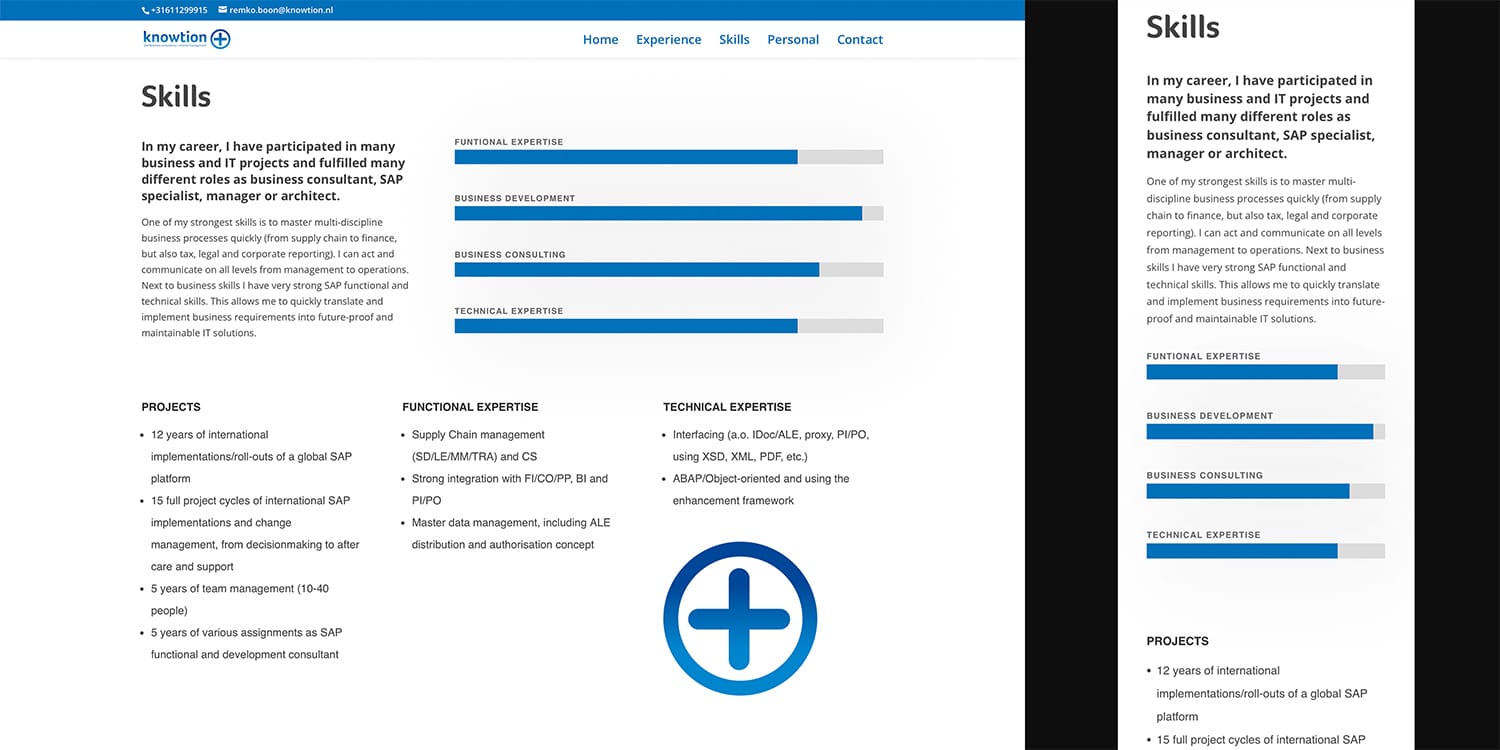Viewport: 1500px width, 750px height.
Task: Click the desktop Business Development progress bar
Action: click(x=668, y=213)
